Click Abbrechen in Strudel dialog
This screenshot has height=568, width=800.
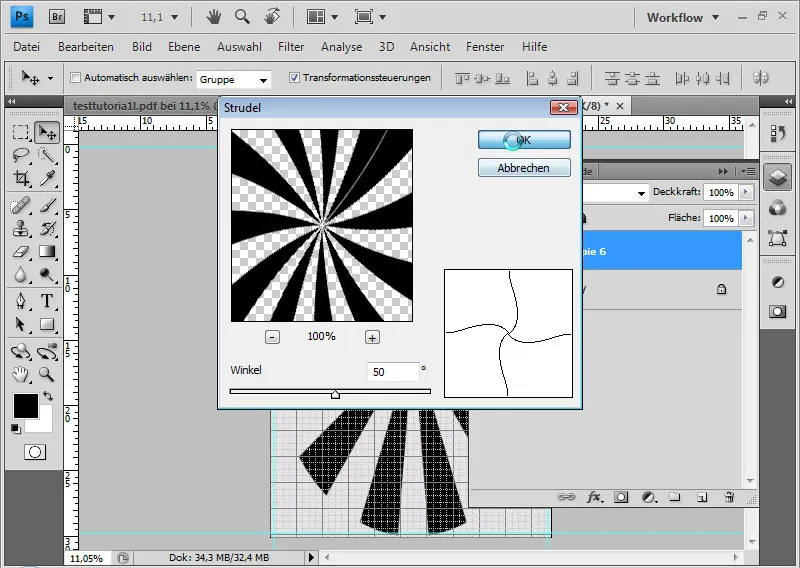(524, 167)
